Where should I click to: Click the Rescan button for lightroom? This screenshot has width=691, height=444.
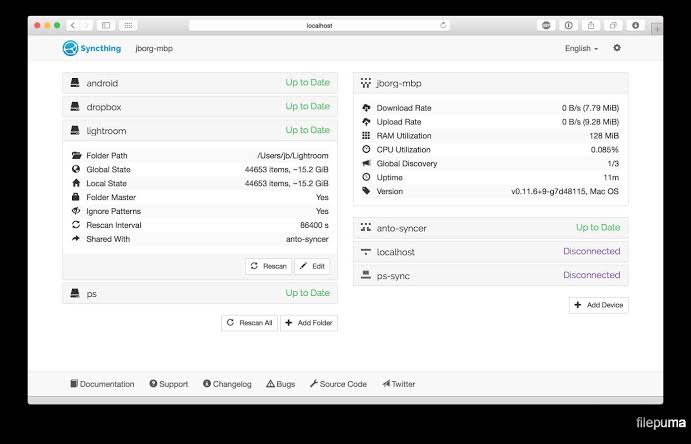click(x=268, y=266)
